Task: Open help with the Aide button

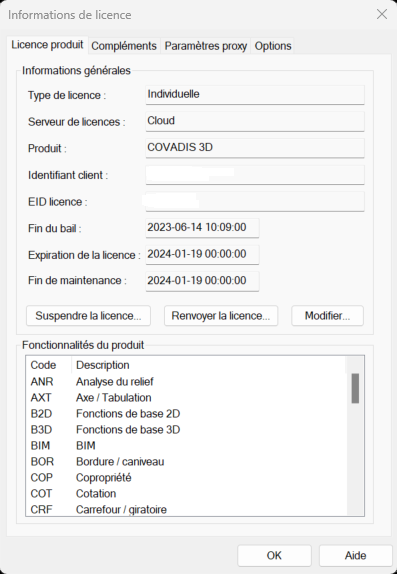Action: 355,555
